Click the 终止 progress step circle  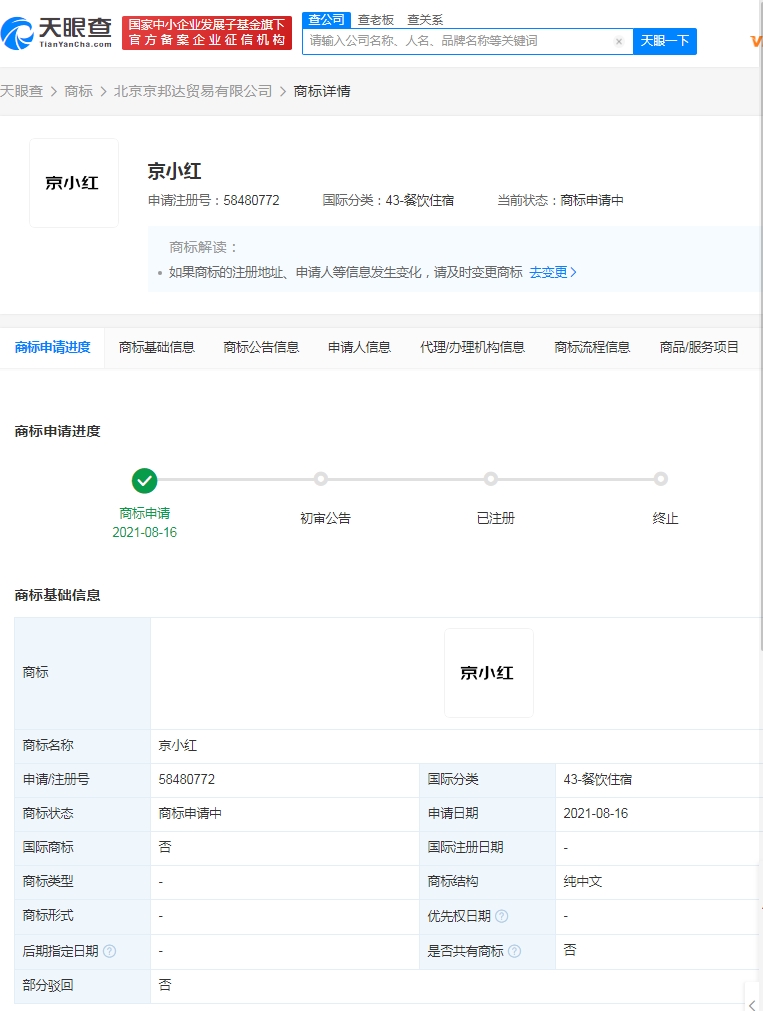point(660,479)
